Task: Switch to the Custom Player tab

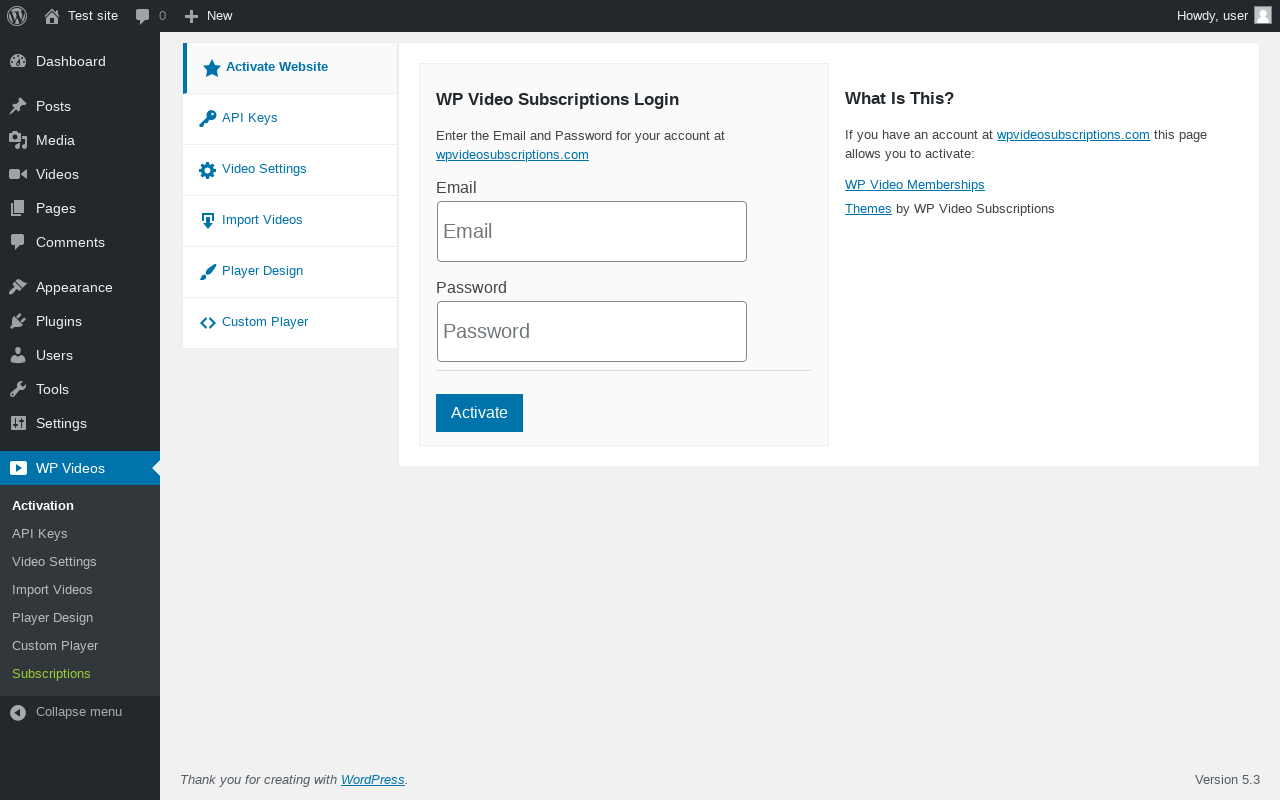Action: coord(290,323)
